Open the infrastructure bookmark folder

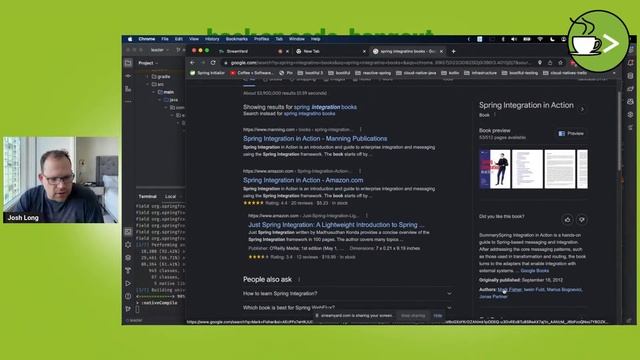[481, 73]
